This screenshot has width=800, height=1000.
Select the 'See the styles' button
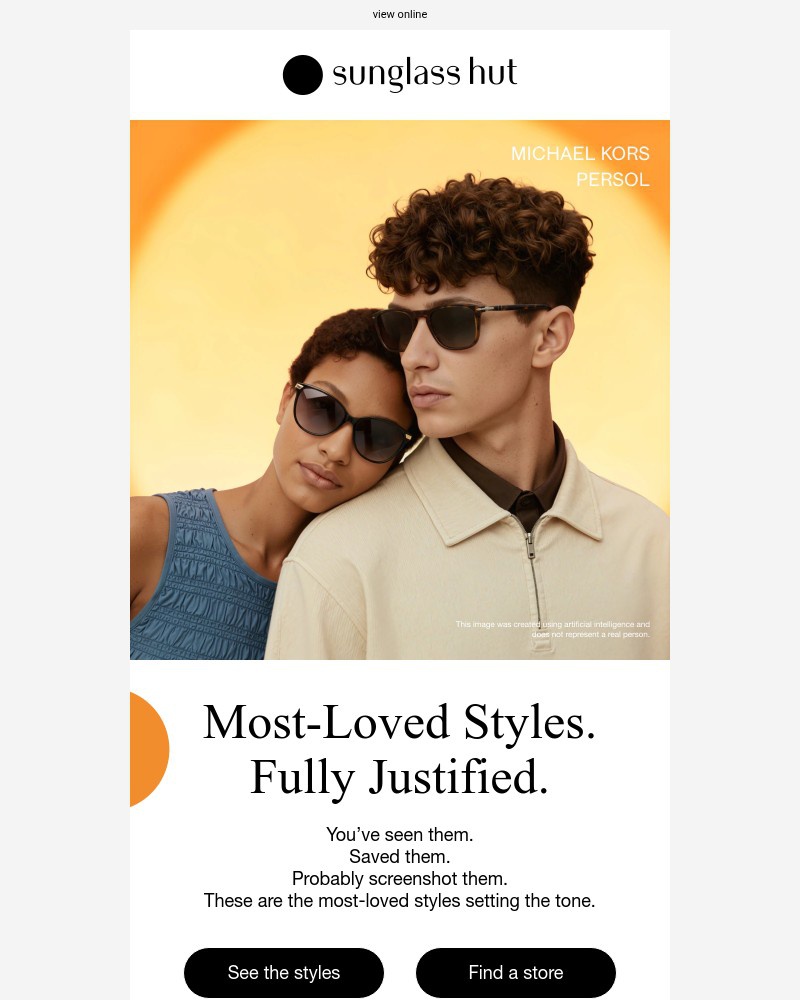click(x=284, y=973)
